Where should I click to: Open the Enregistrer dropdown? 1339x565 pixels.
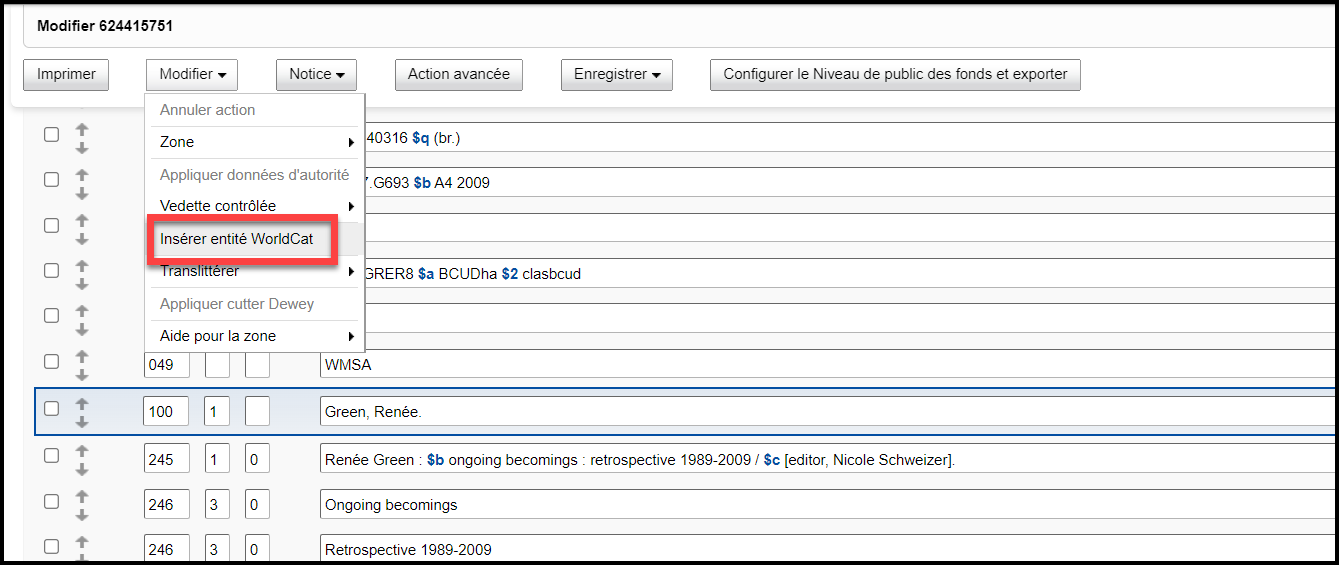pos(616,74)
